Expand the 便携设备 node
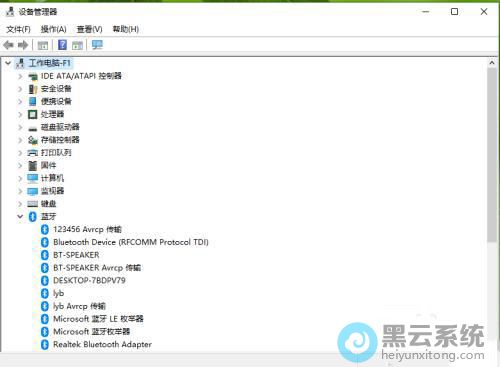 point(20,102)
